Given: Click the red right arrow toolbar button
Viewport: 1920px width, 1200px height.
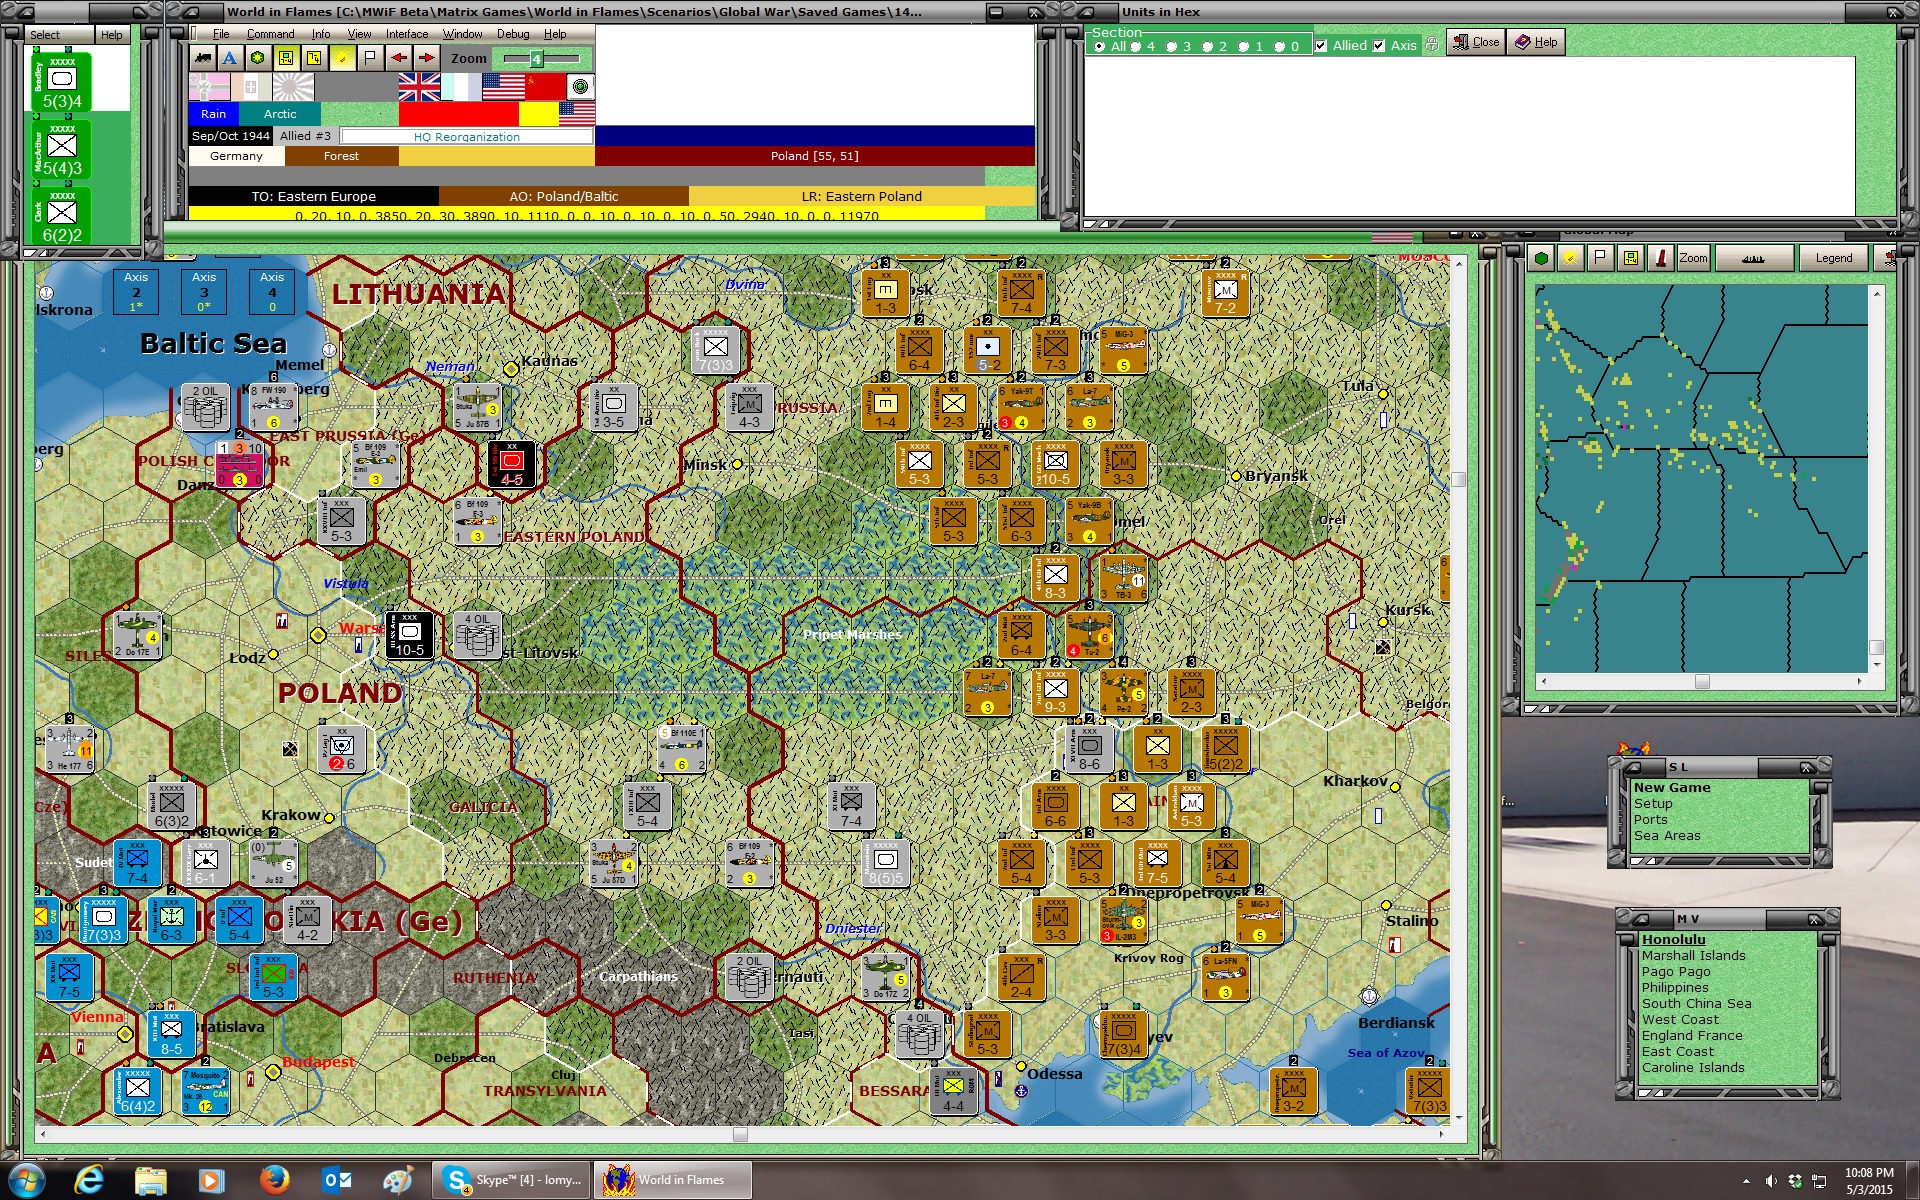Looking at the screenshot, I should tap(427, 58).
